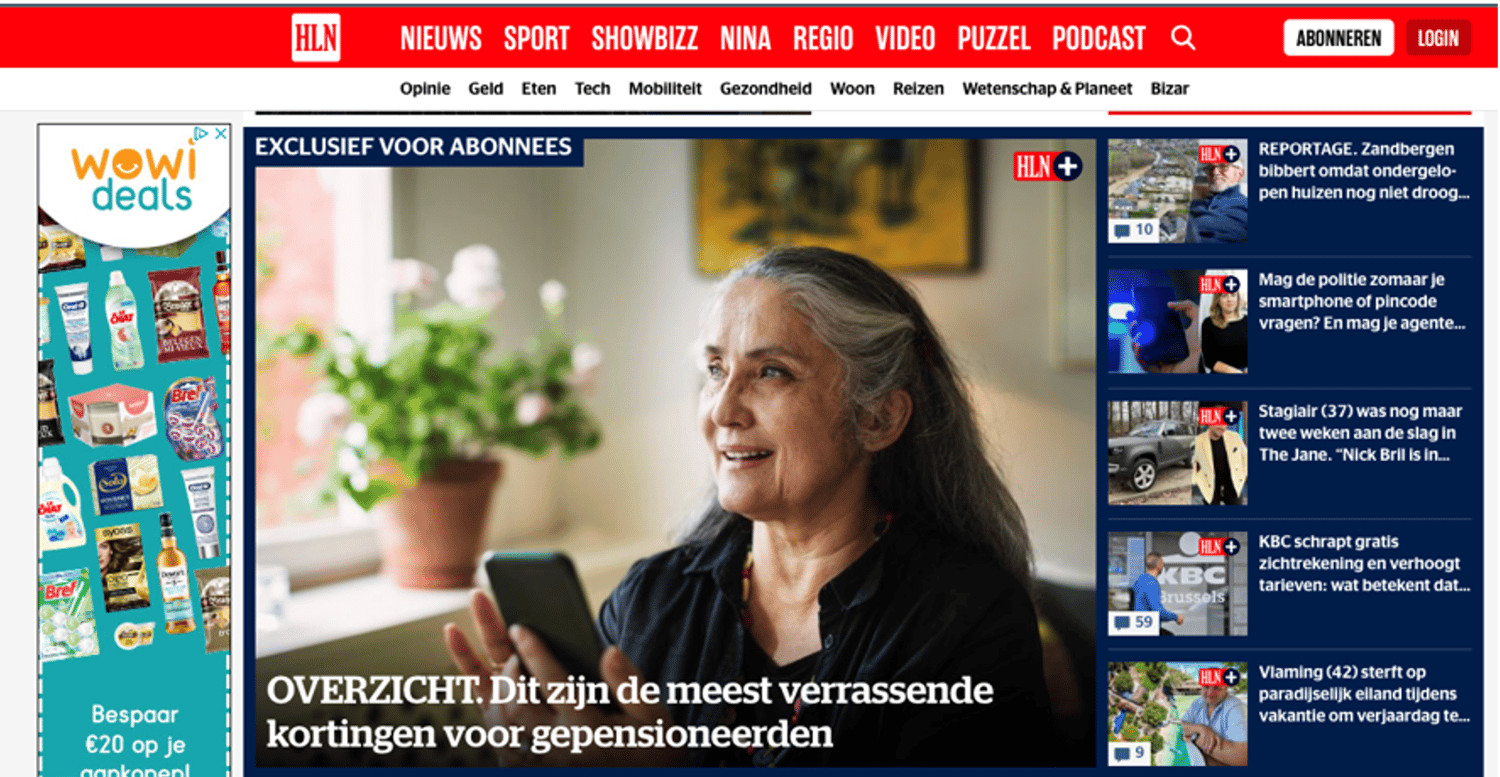The height and width of the screenshot is (777, 1500).
Task: Click the LOGIN button
Action: point(1438,38)
